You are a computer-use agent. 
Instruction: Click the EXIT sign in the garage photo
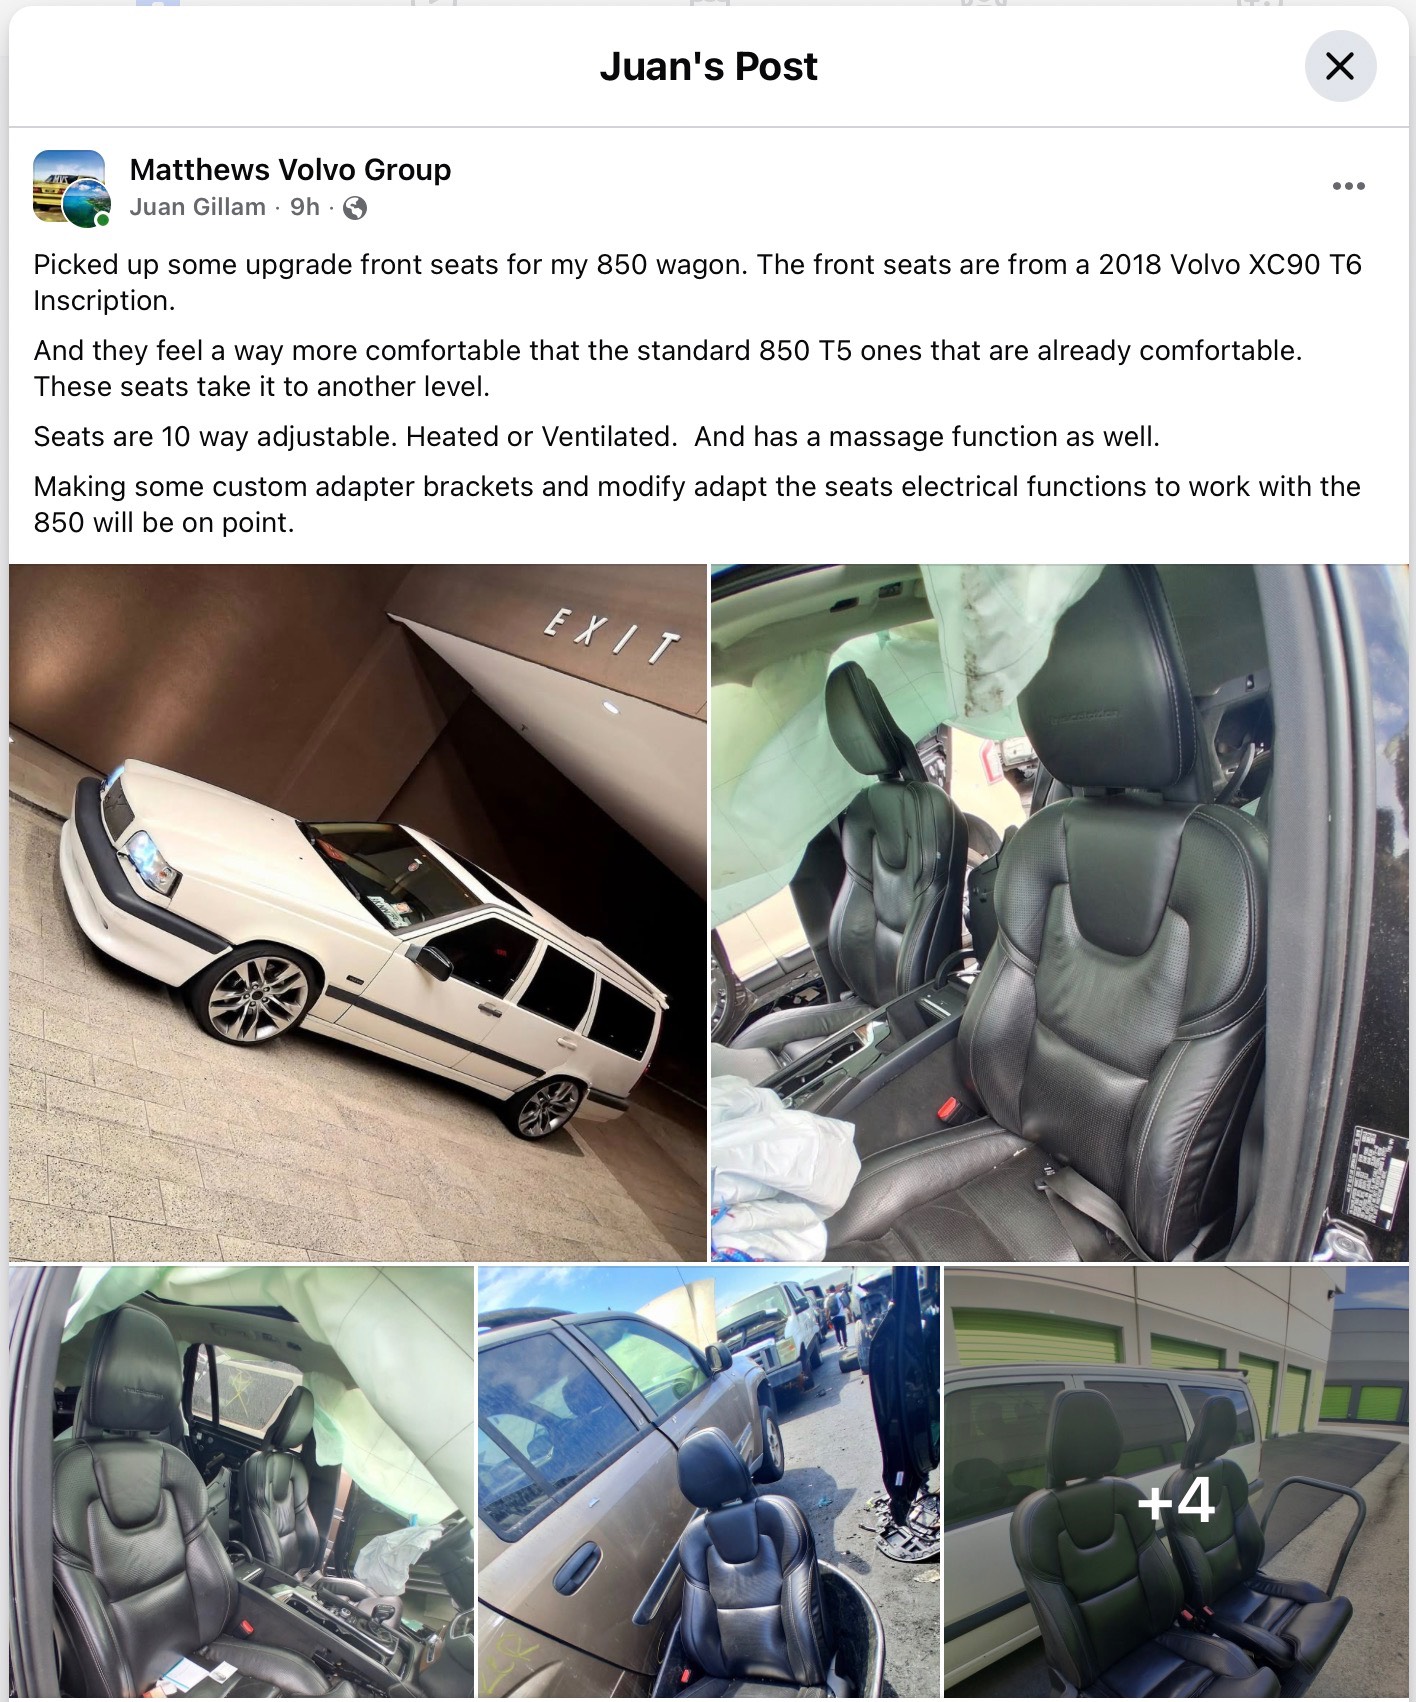click(x=612, y=636)
